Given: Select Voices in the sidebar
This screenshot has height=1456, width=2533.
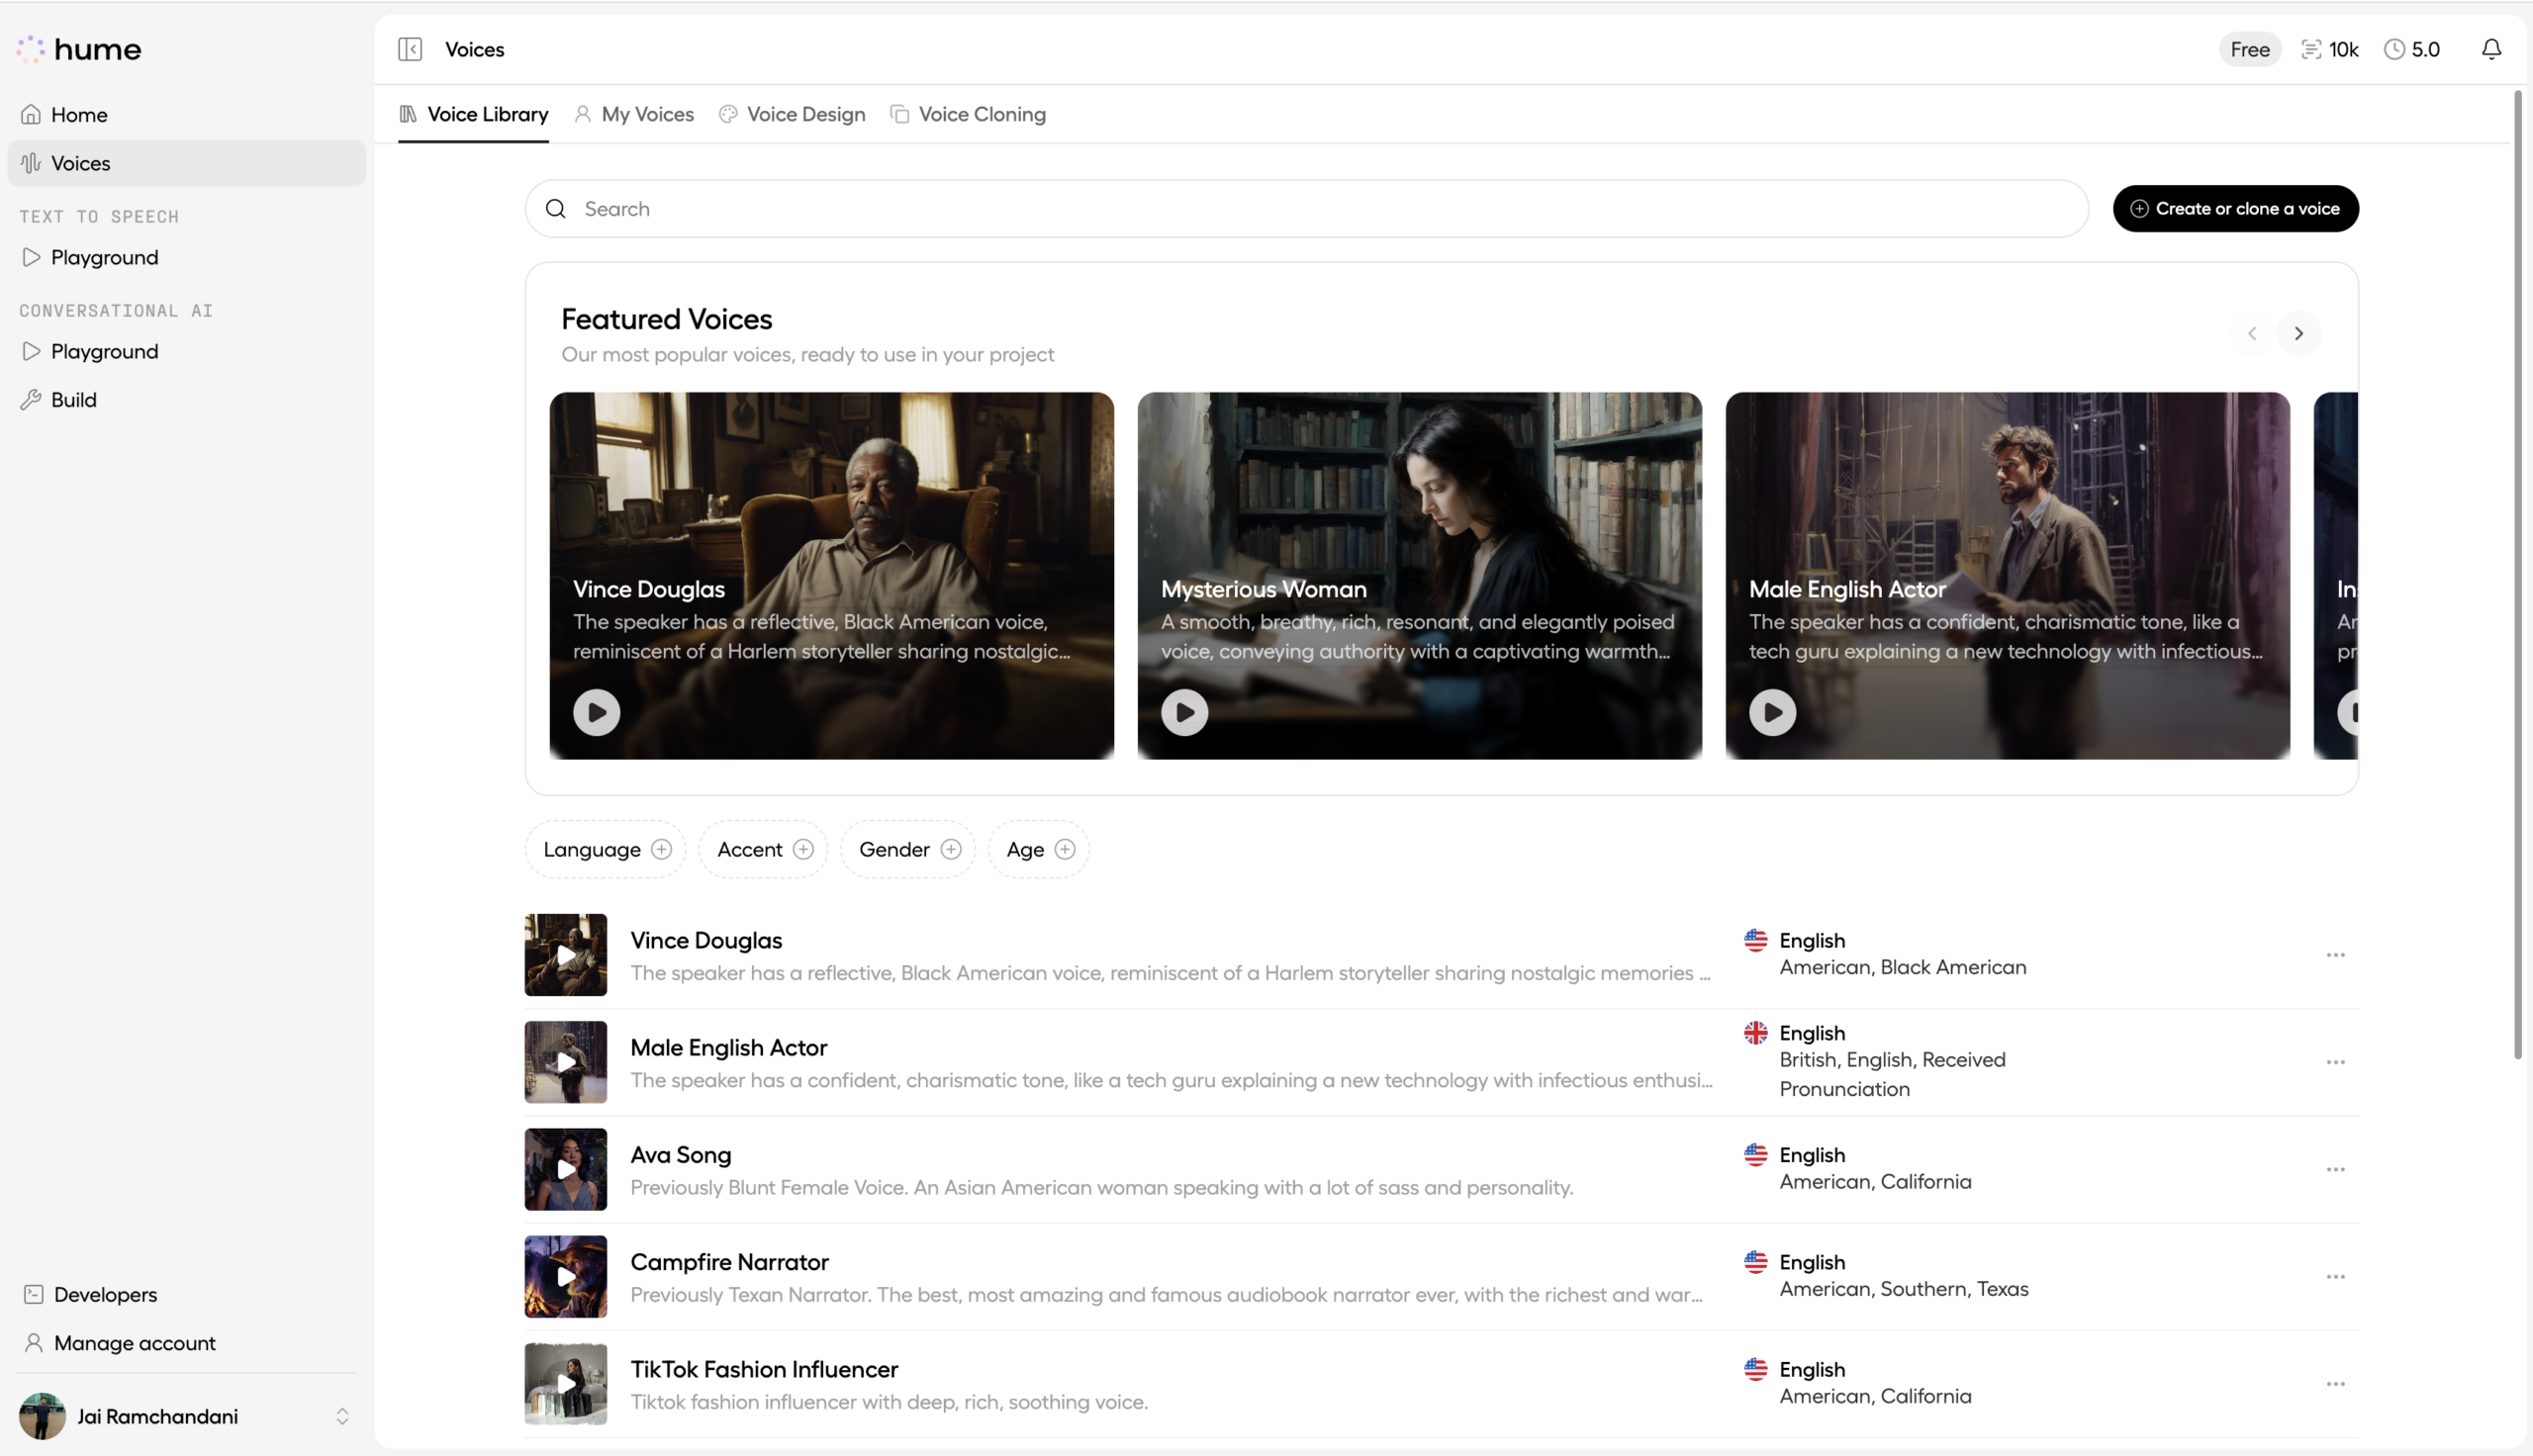Looking at the screenshot, I should tap(187, 163).
